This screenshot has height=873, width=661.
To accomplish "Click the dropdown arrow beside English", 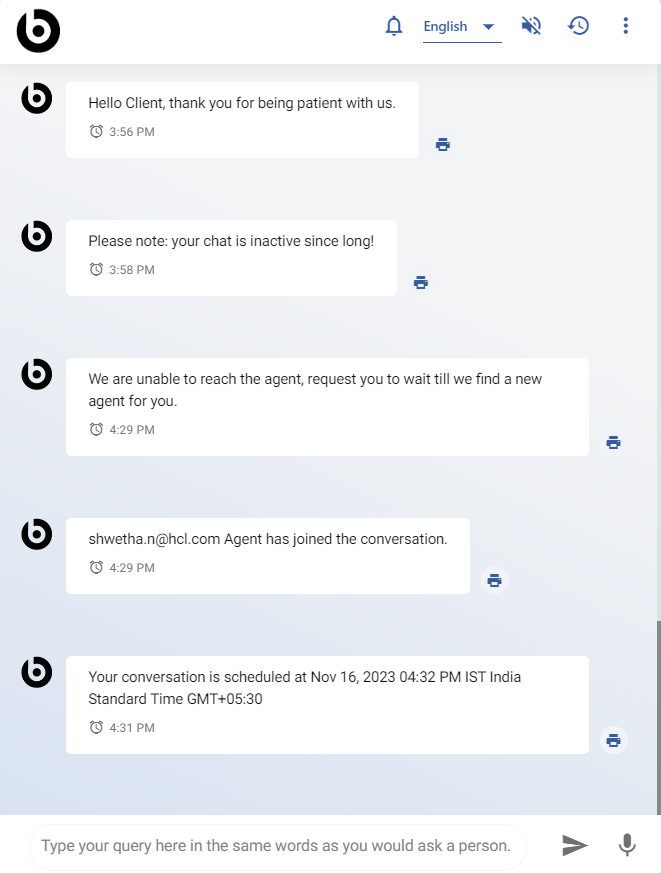I will point(488,27).
